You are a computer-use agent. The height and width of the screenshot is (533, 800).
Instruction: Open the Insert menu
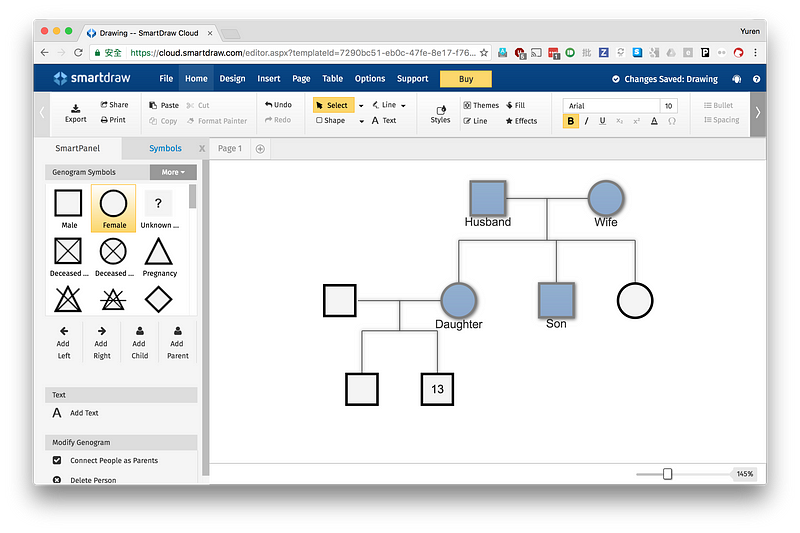(x=268, y=79)
